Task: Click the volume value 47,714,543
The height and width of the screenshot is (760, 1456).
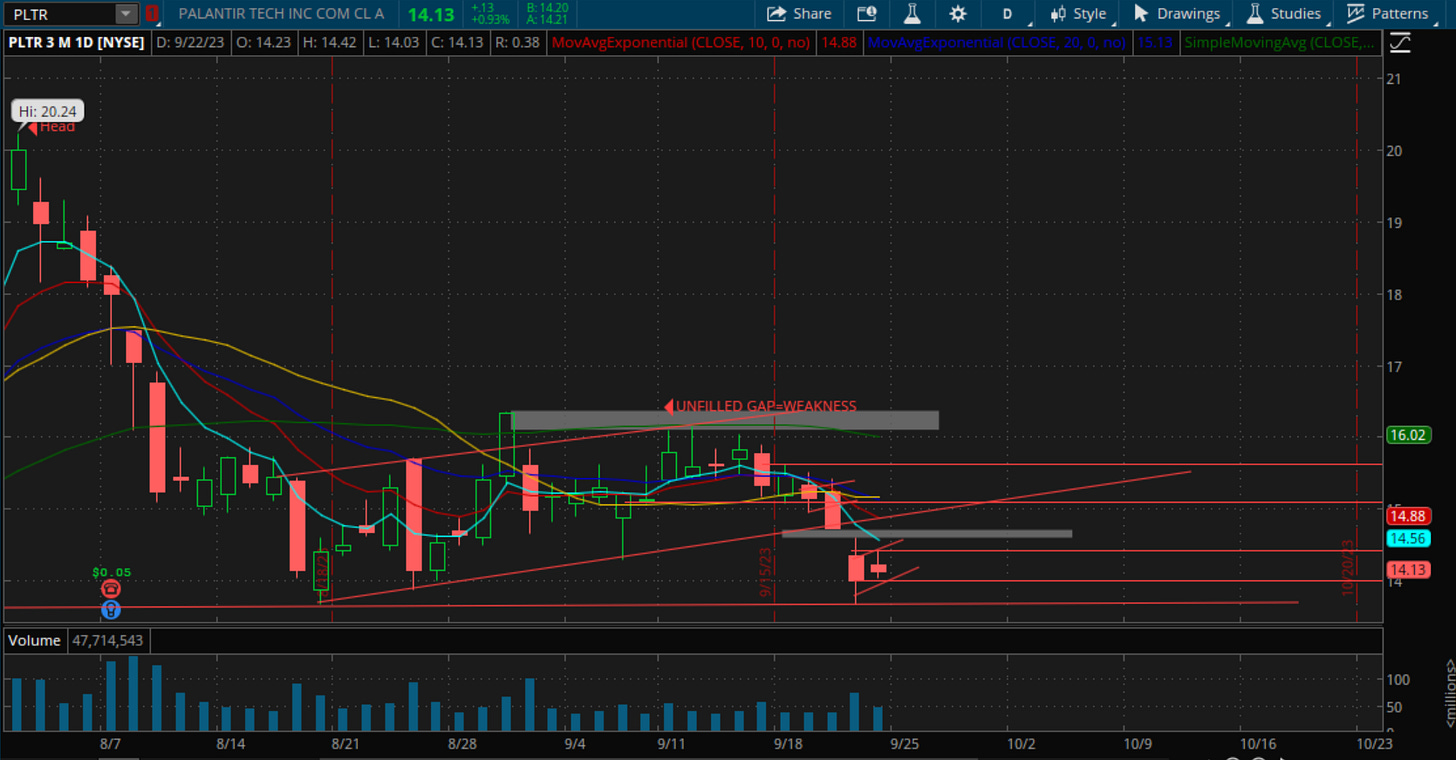Action: 107,640
